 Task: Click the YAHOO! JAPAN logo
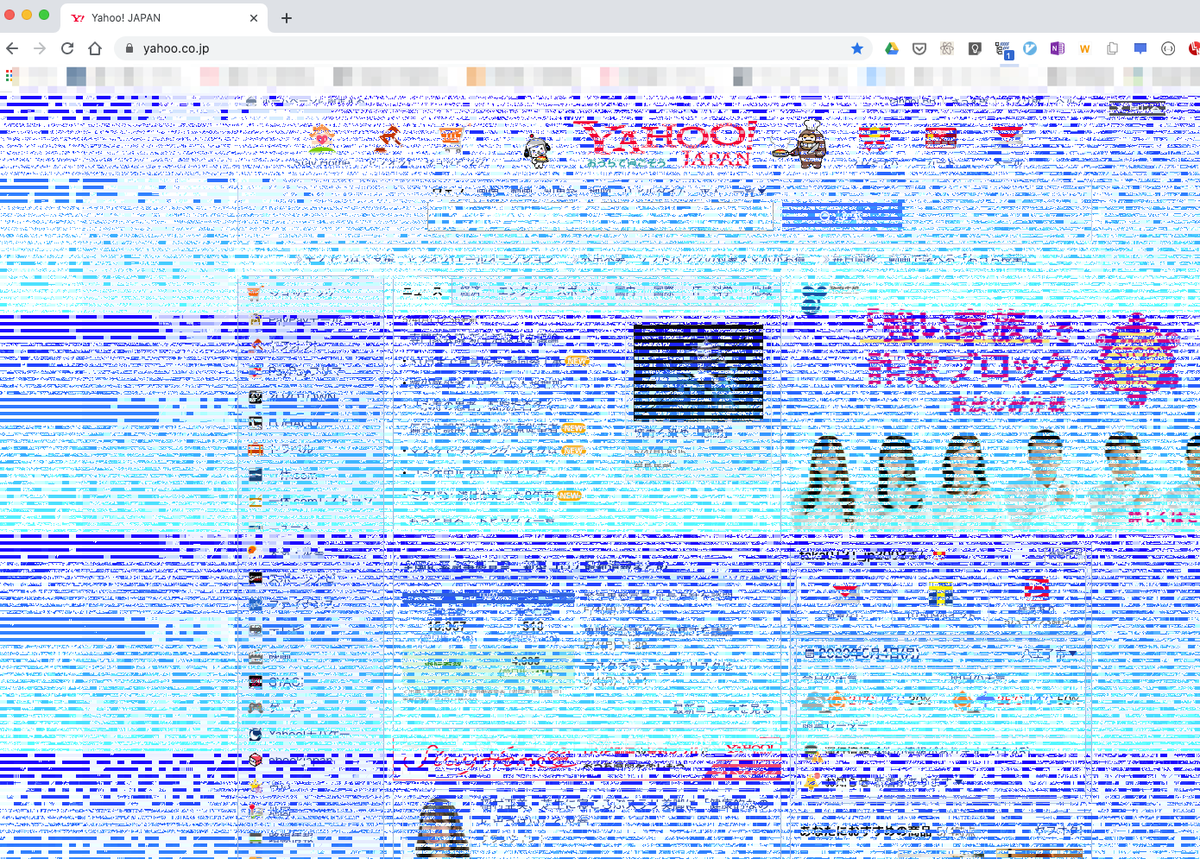click(x=668, y=145)
